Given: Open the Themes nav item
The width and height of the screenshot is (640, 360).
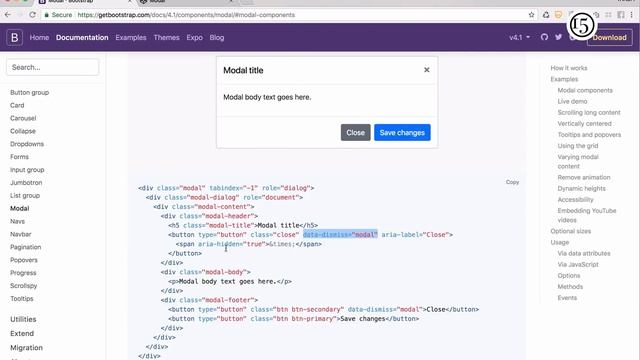Looking at the screenshot, I should point(167,38).
